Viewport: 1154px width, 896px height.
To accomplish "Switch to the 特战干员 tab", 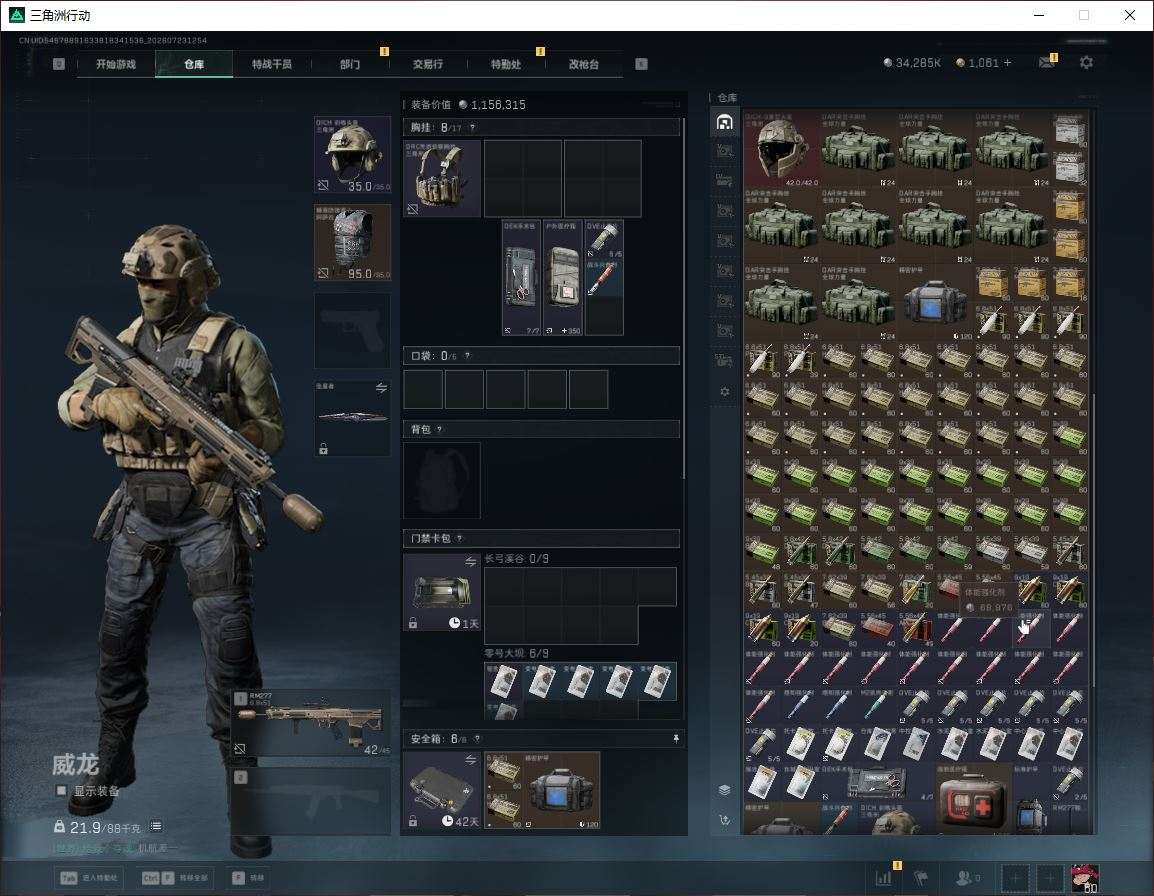I will 272,64.
